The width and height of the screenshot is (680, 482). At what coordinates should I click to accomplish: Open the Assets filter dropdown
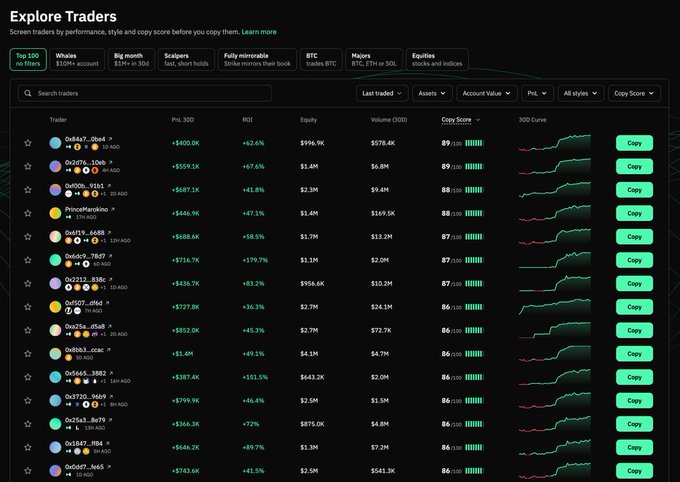coord(432,93)
